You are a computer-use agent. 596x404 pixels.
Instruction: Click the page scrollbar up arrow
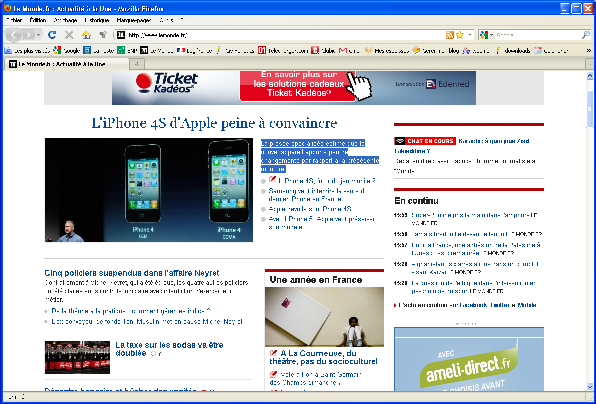pyautogui.click(x=590, y=76)
